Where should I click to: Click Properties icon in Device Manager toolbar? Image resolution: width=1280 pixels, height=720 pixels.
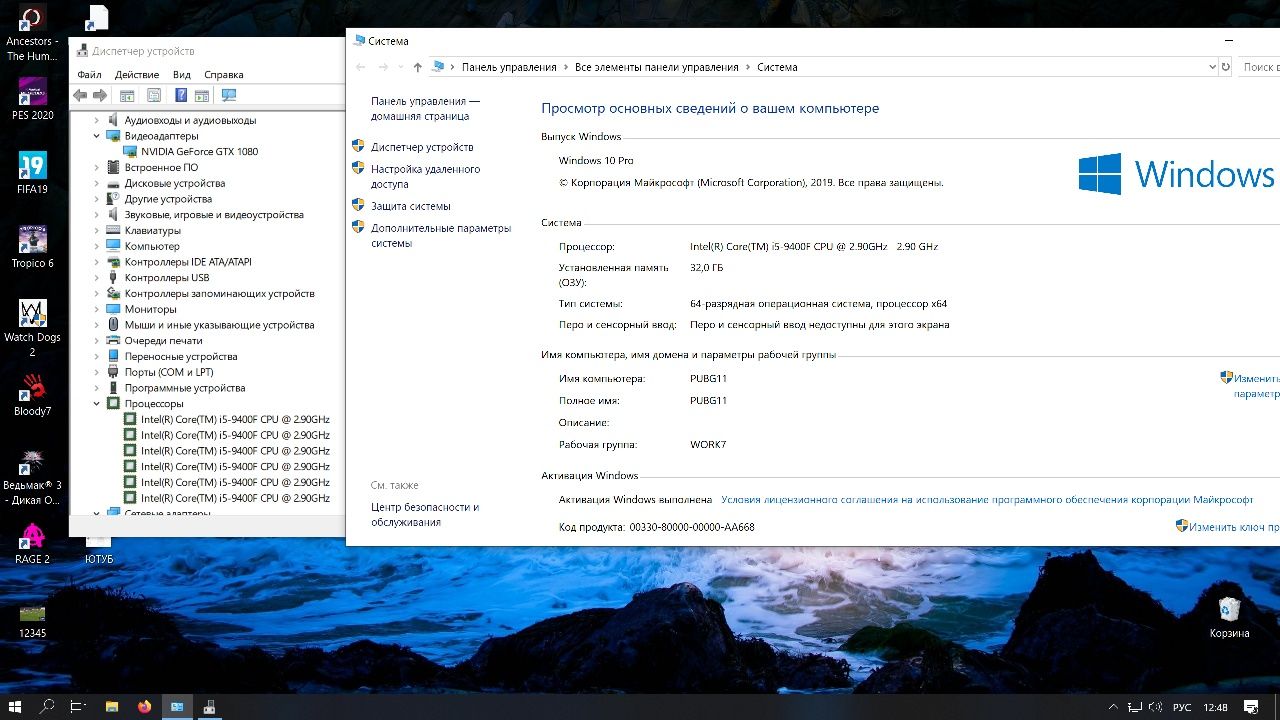[154, 95]
